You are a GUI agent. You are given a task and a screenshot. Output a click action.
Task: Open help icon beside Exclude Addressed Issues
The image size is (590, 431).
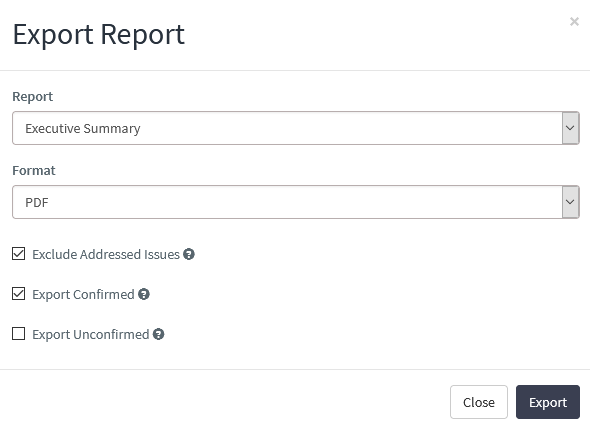[x=189, y=254]
